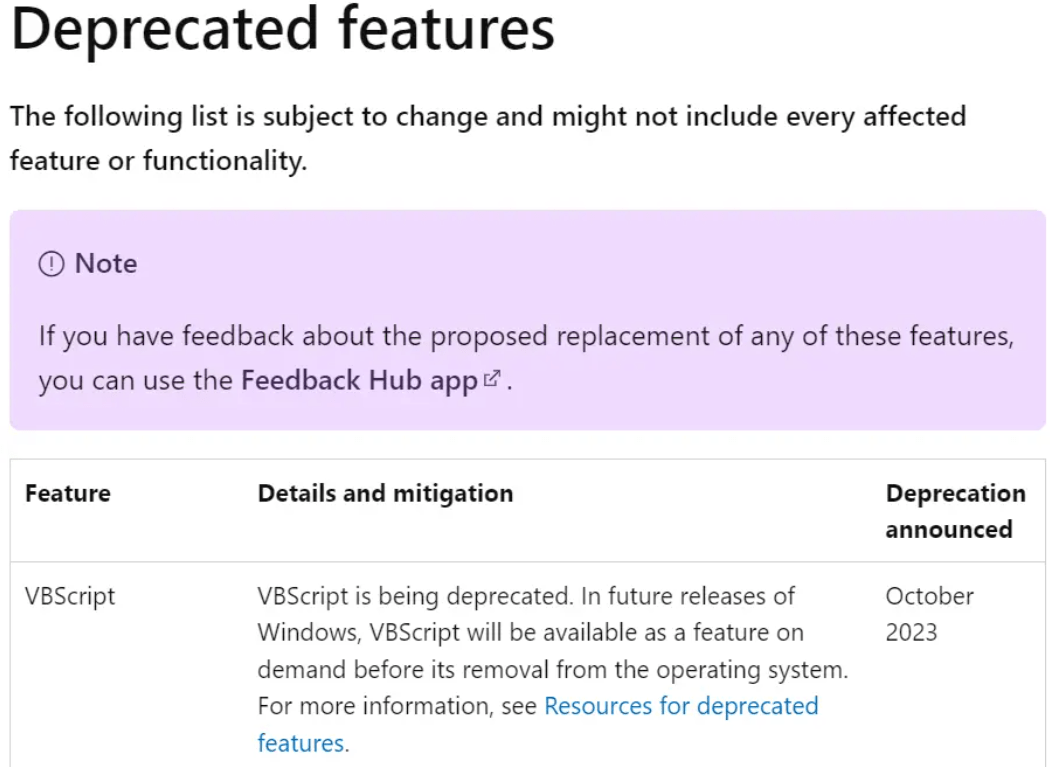Click the Details and mitigation column header
Viewport: 1050px width, 767px height.
tap(385, 494)
